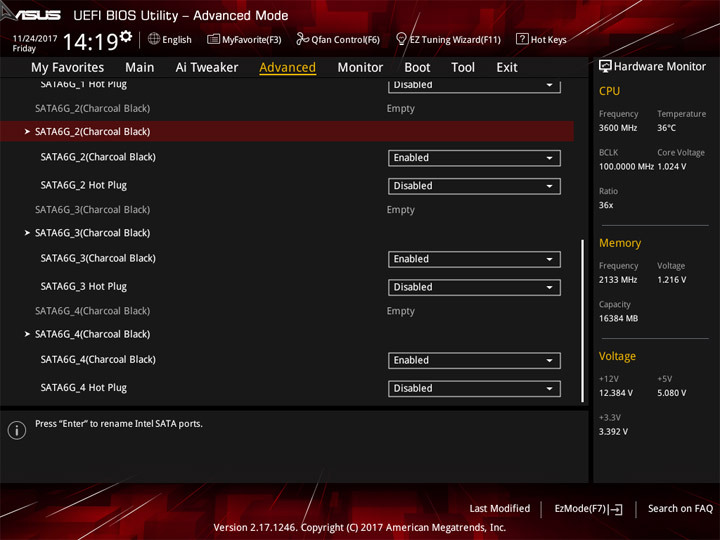Click Search on FAQ link
Image resolution: width=720 pixels, height=540 pixels.
680,508
